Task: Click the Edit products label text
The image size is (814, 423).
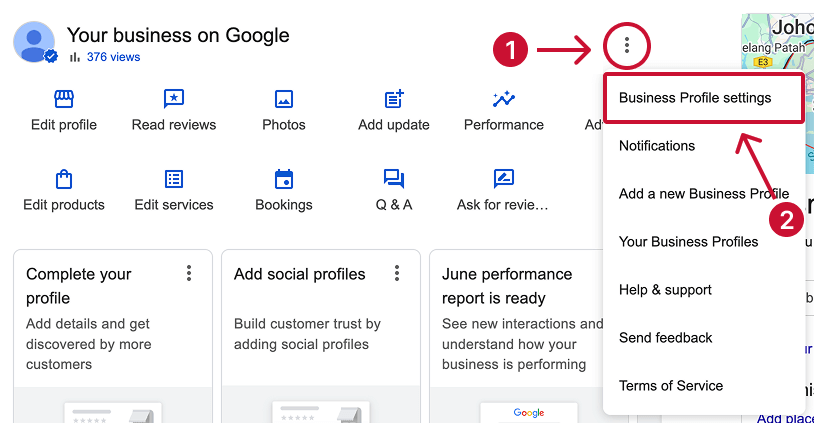Action: (64, 205)
